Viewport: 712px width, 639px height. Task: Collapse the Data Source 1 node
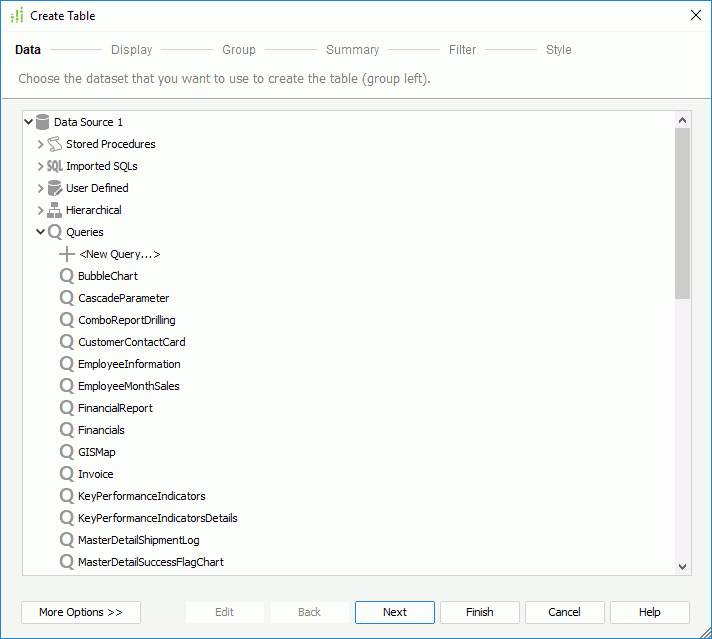click(x=29, y=122)
